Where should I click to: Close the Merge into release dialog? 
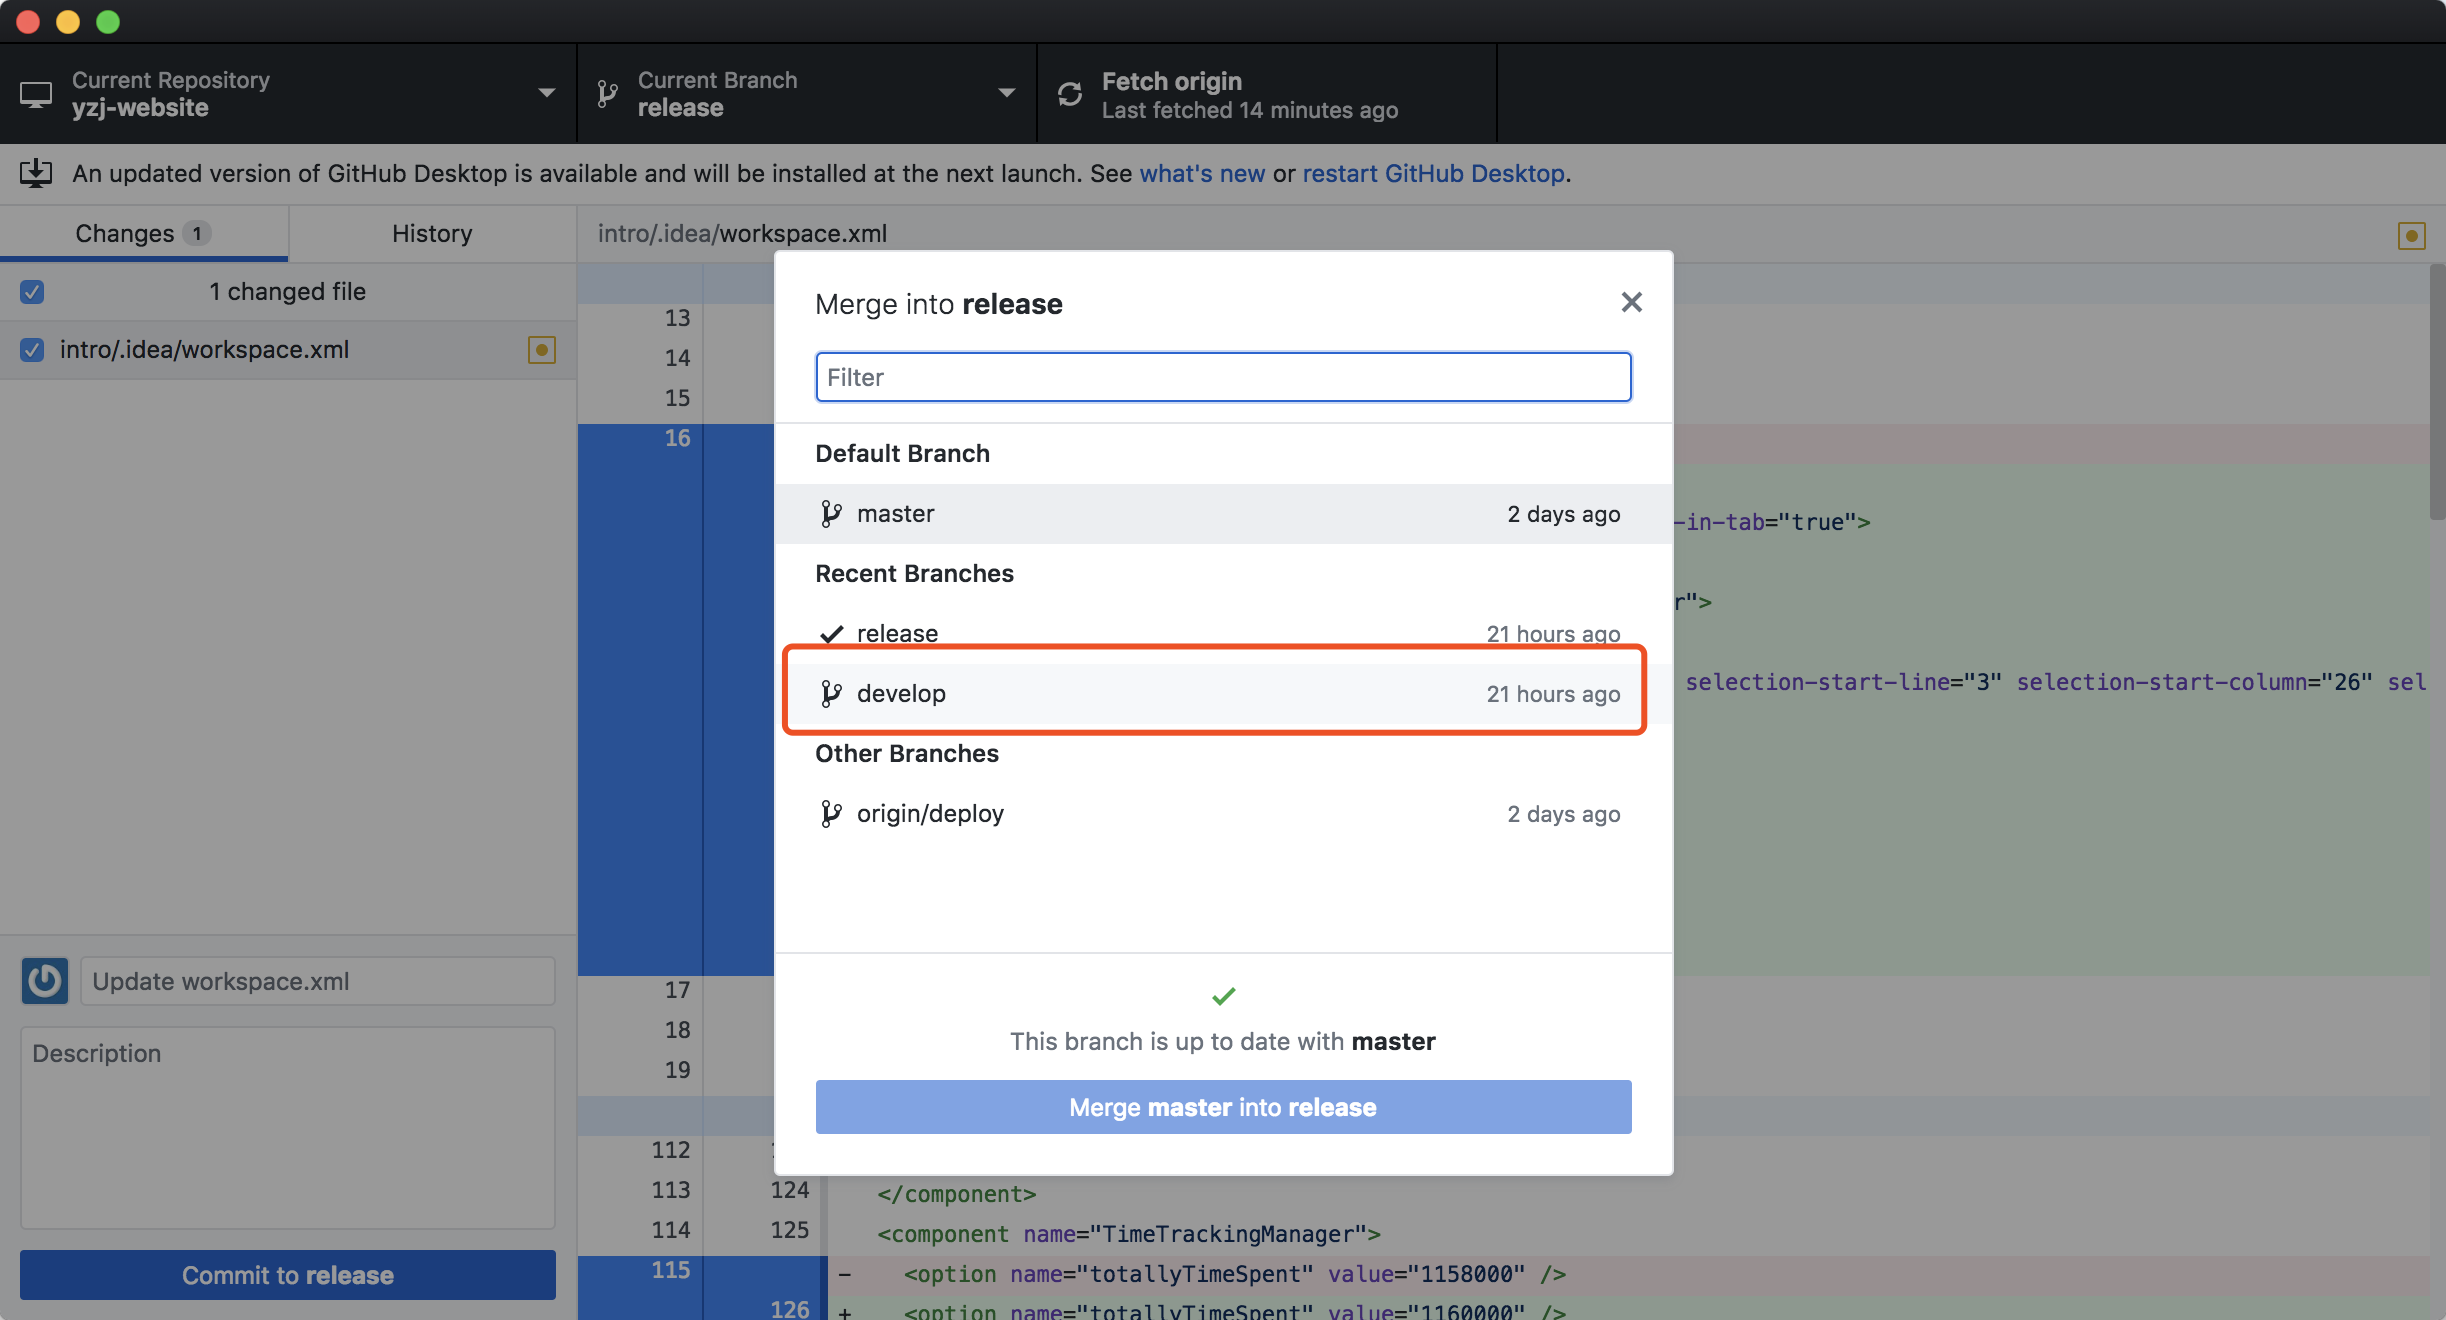(1631, 302)
